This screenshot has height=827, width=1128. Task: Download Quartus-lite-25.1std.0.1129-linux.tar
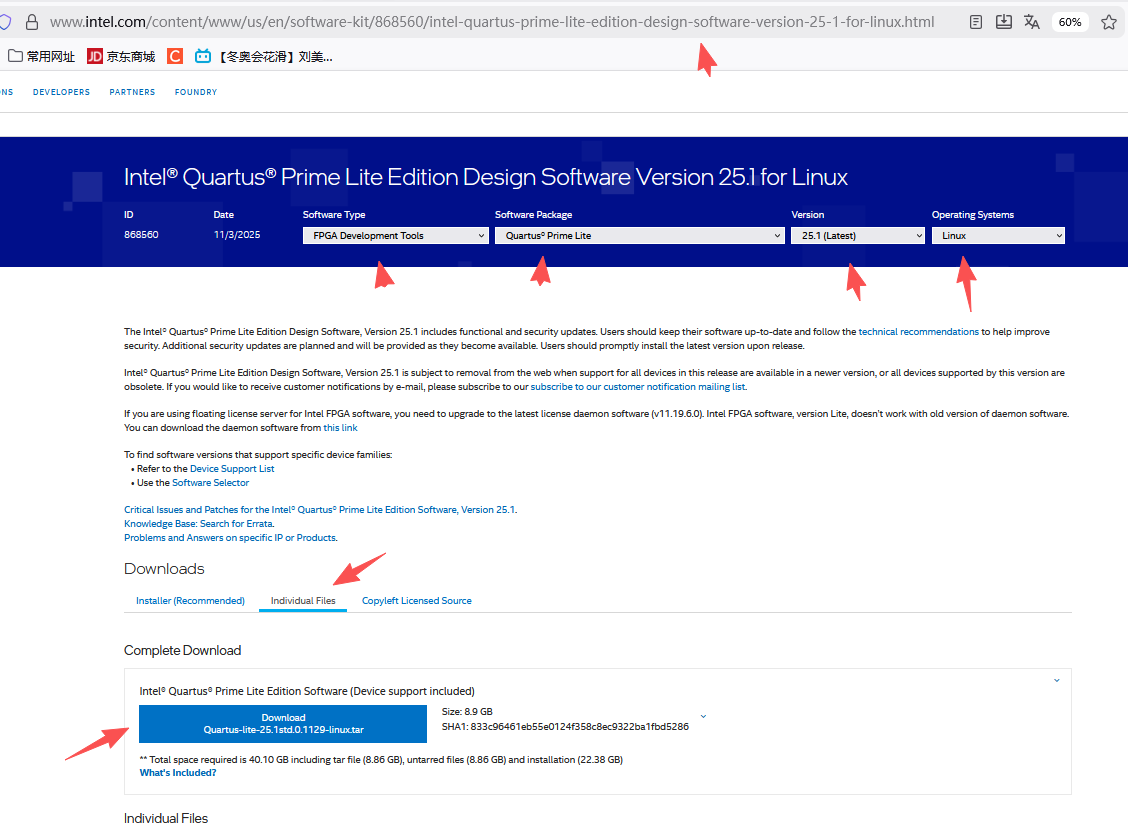coord(283,723)
